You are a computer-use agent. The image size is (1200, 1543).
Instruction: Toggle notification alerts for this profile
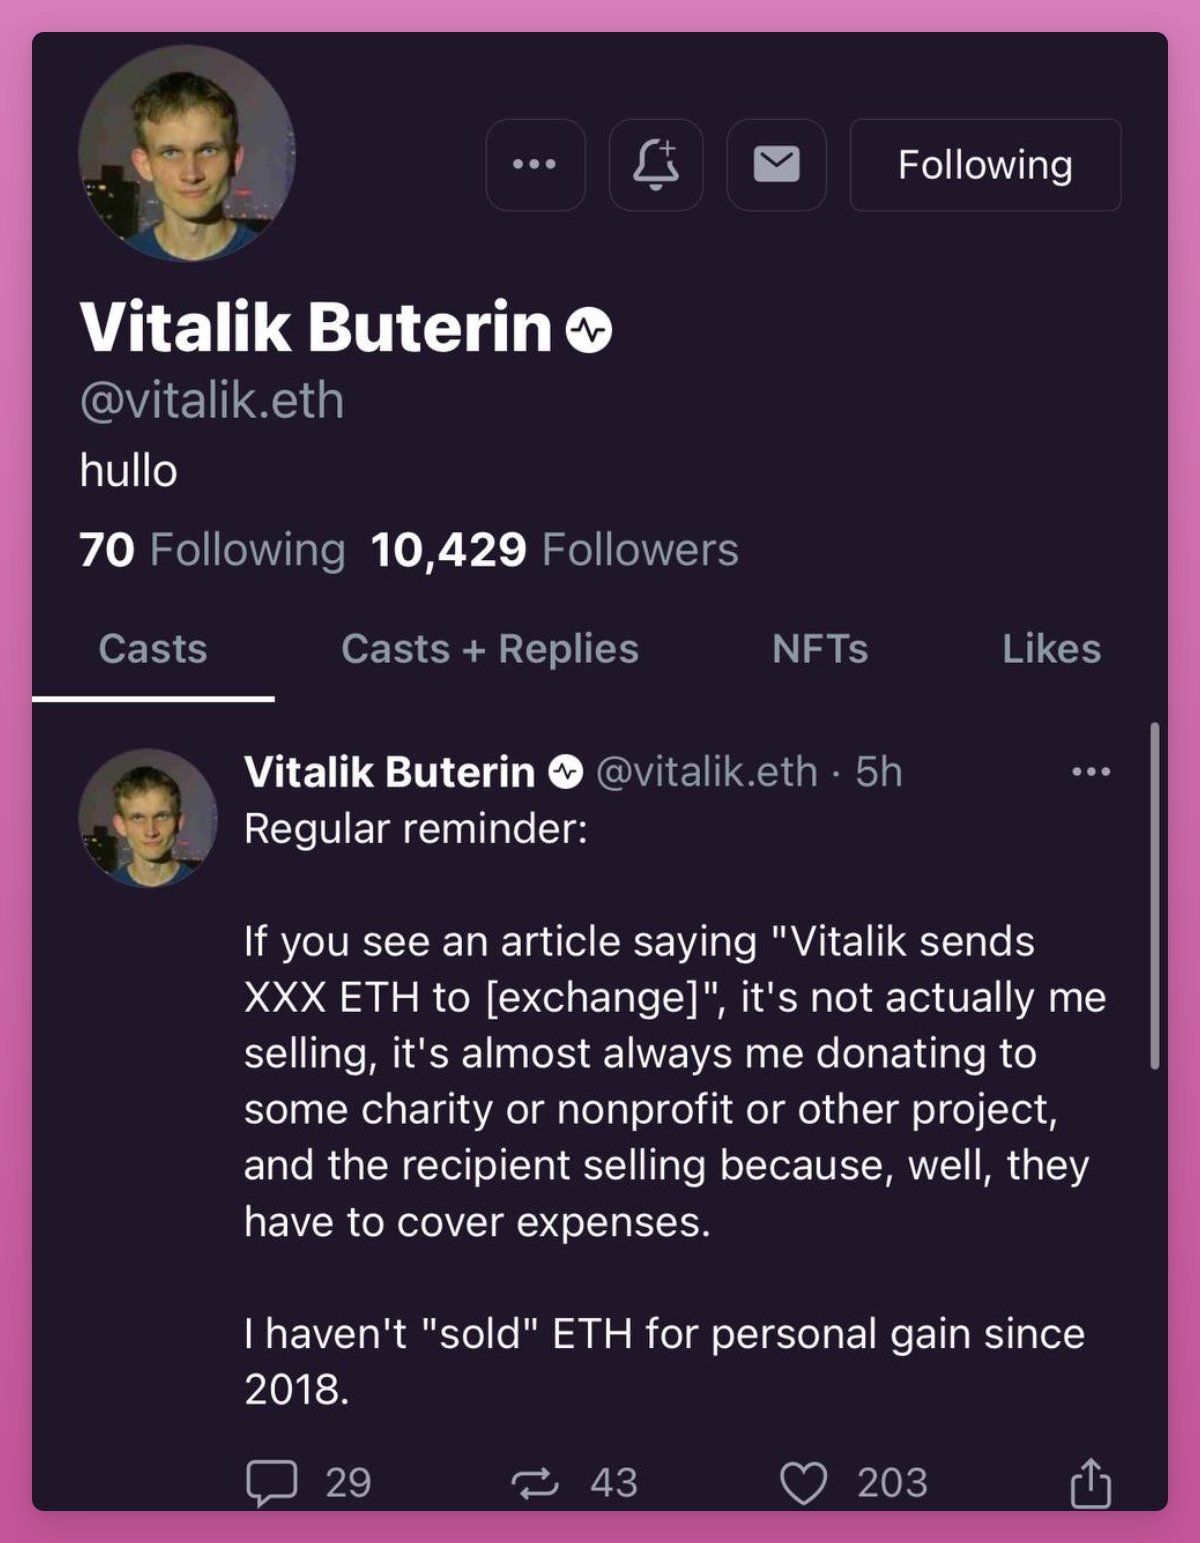click(x=656, y=165)
